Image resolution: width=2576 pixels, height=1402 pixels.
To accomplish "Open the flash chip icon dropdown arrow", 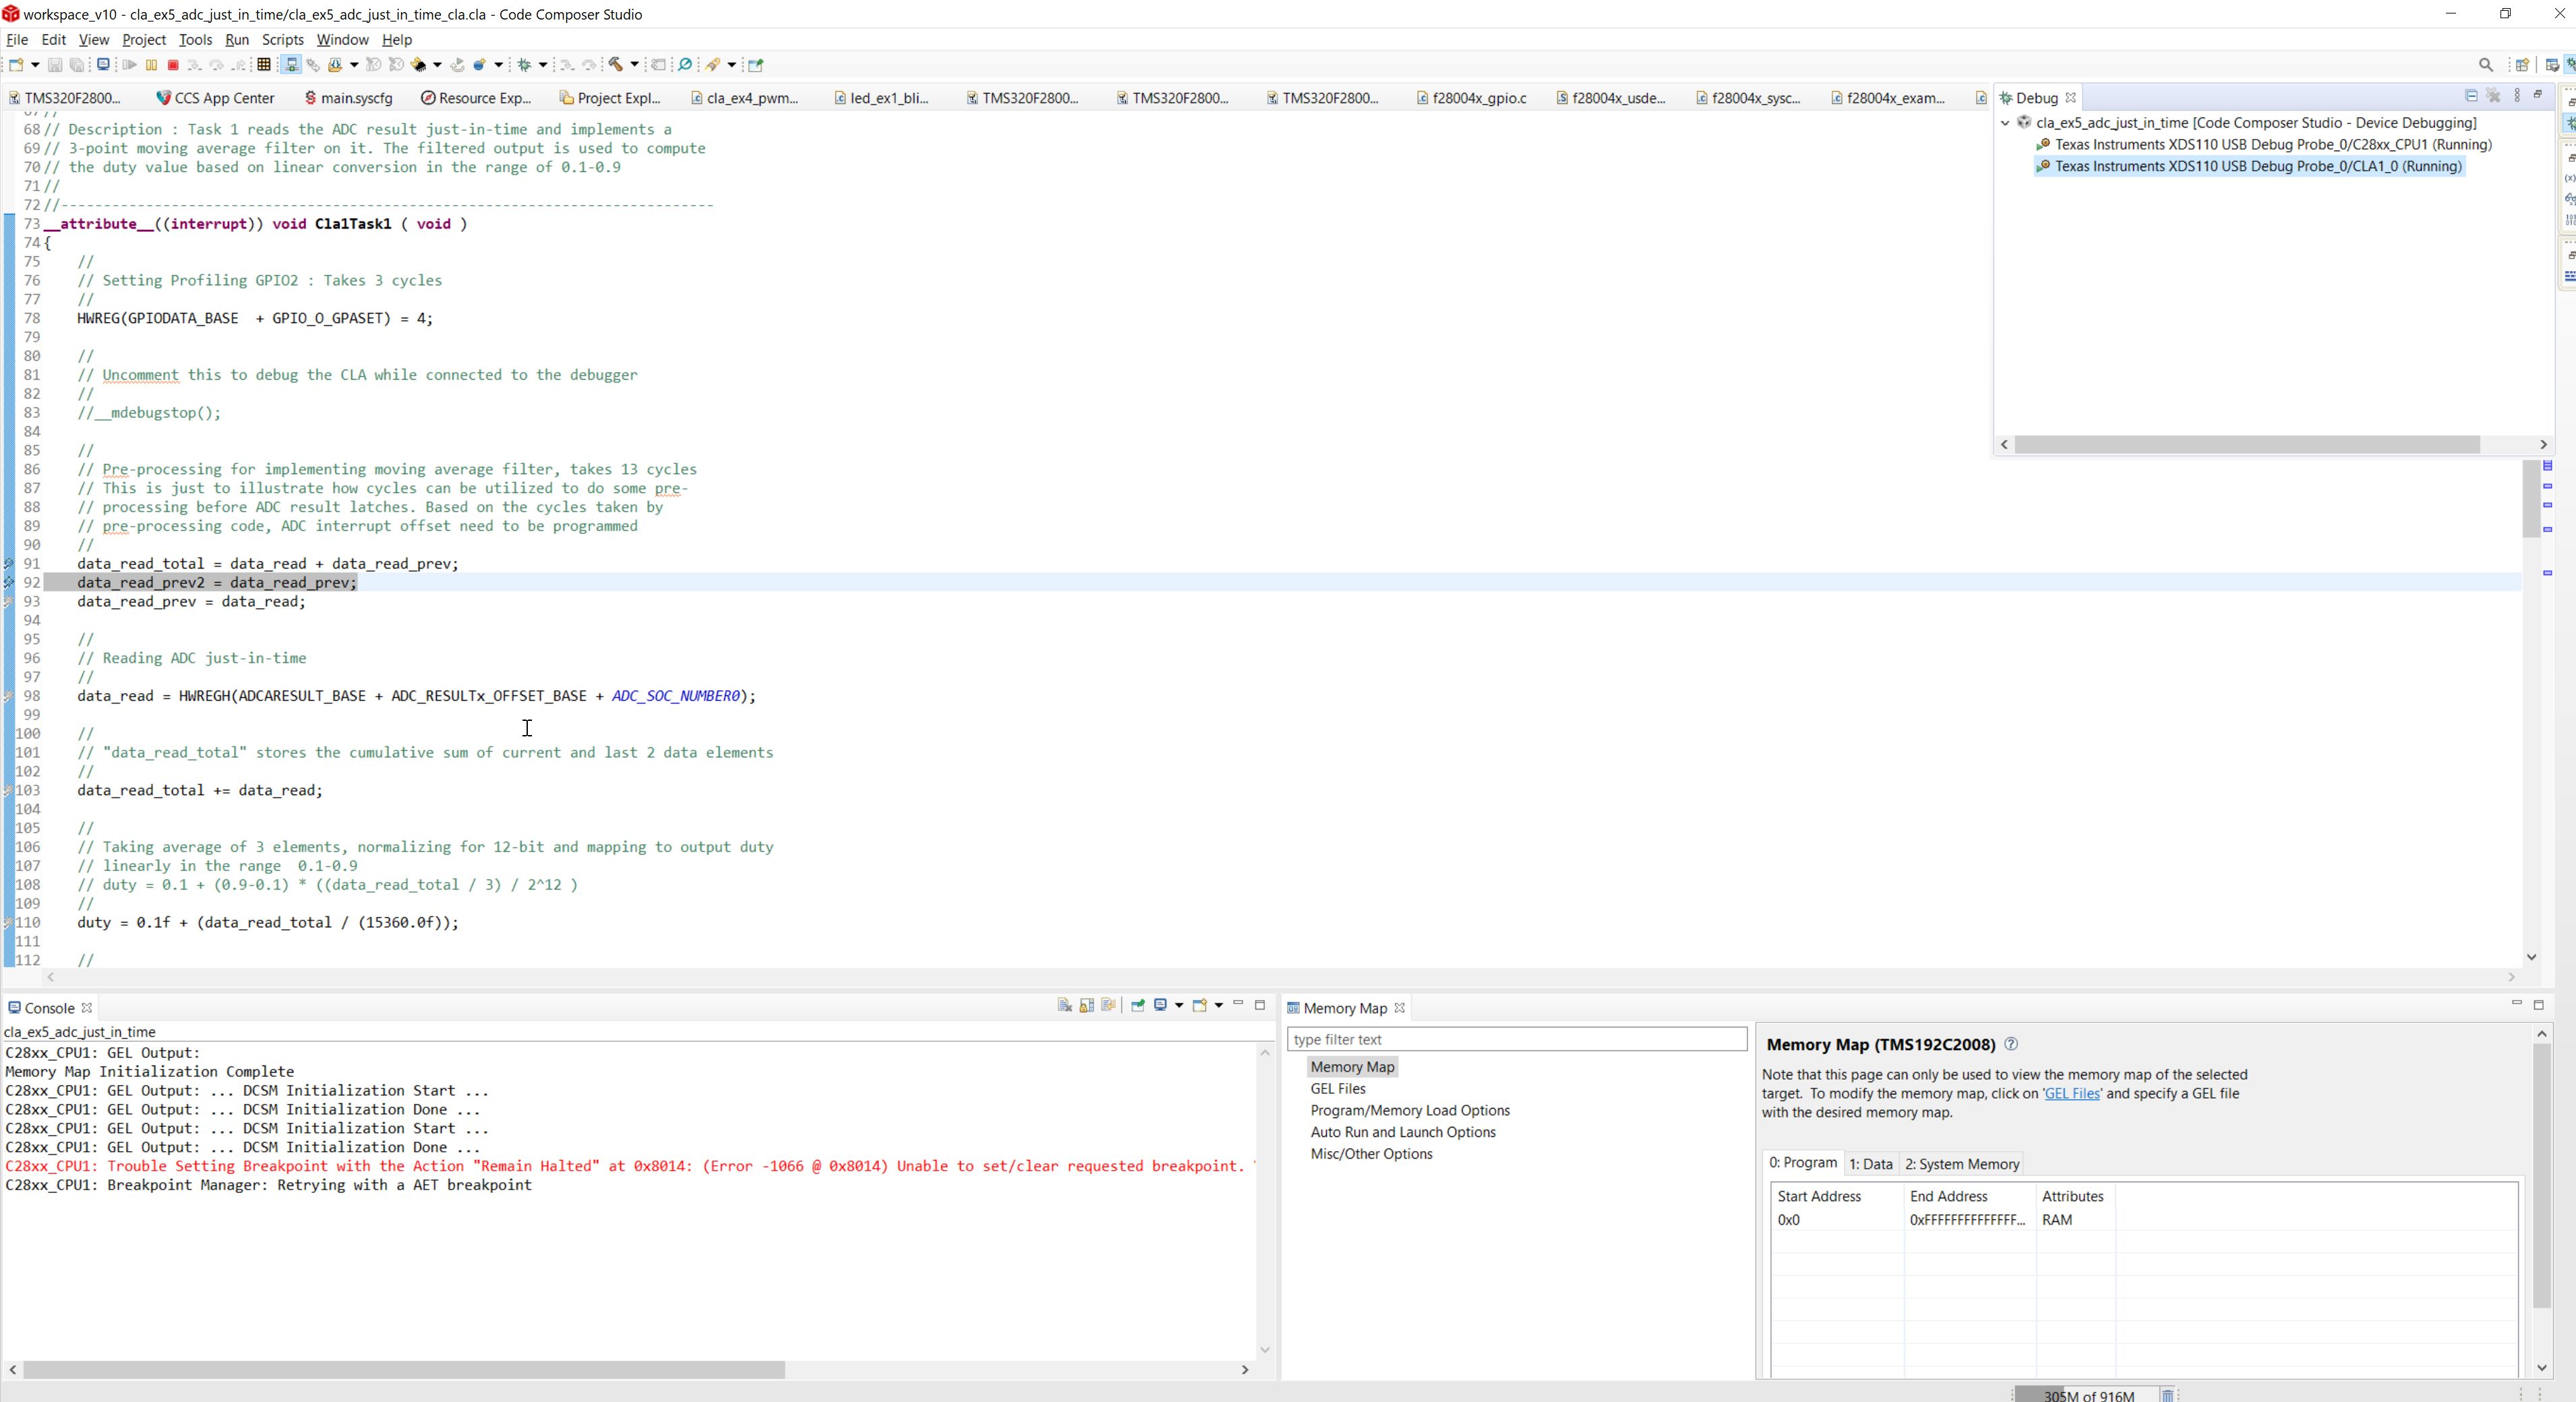I will [x=437, y=65].
